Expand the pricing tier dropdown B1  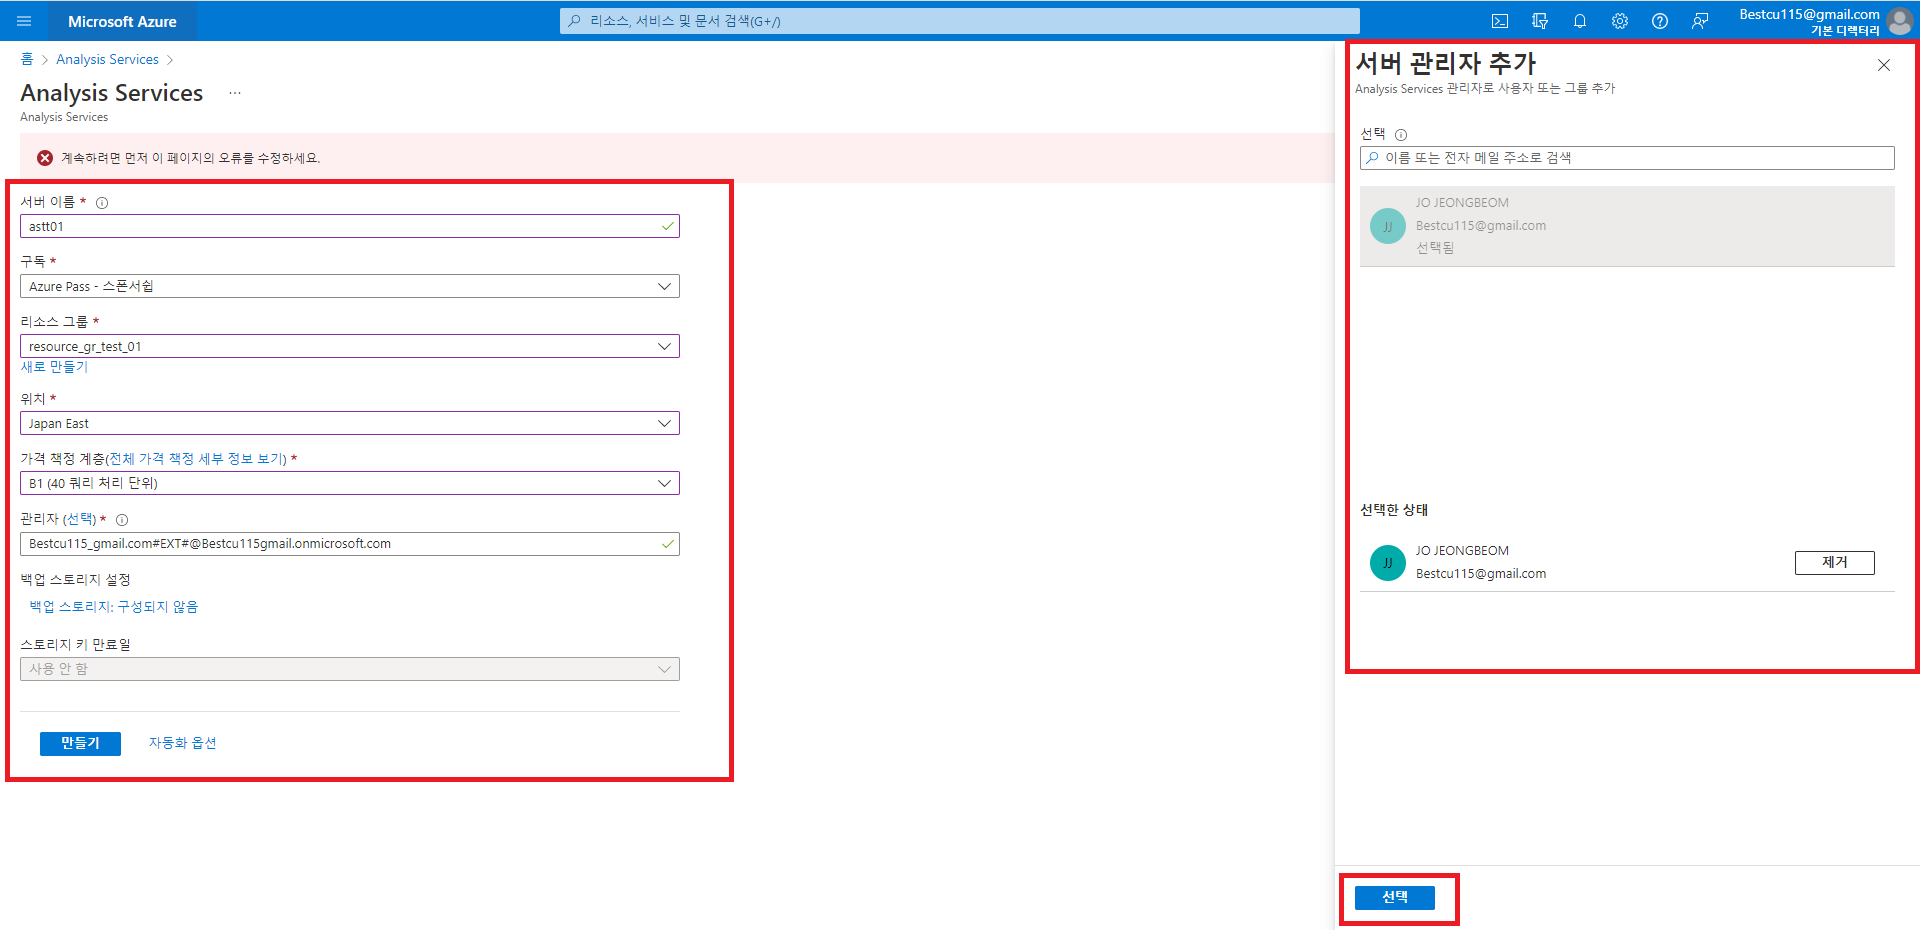pos(350,483)
